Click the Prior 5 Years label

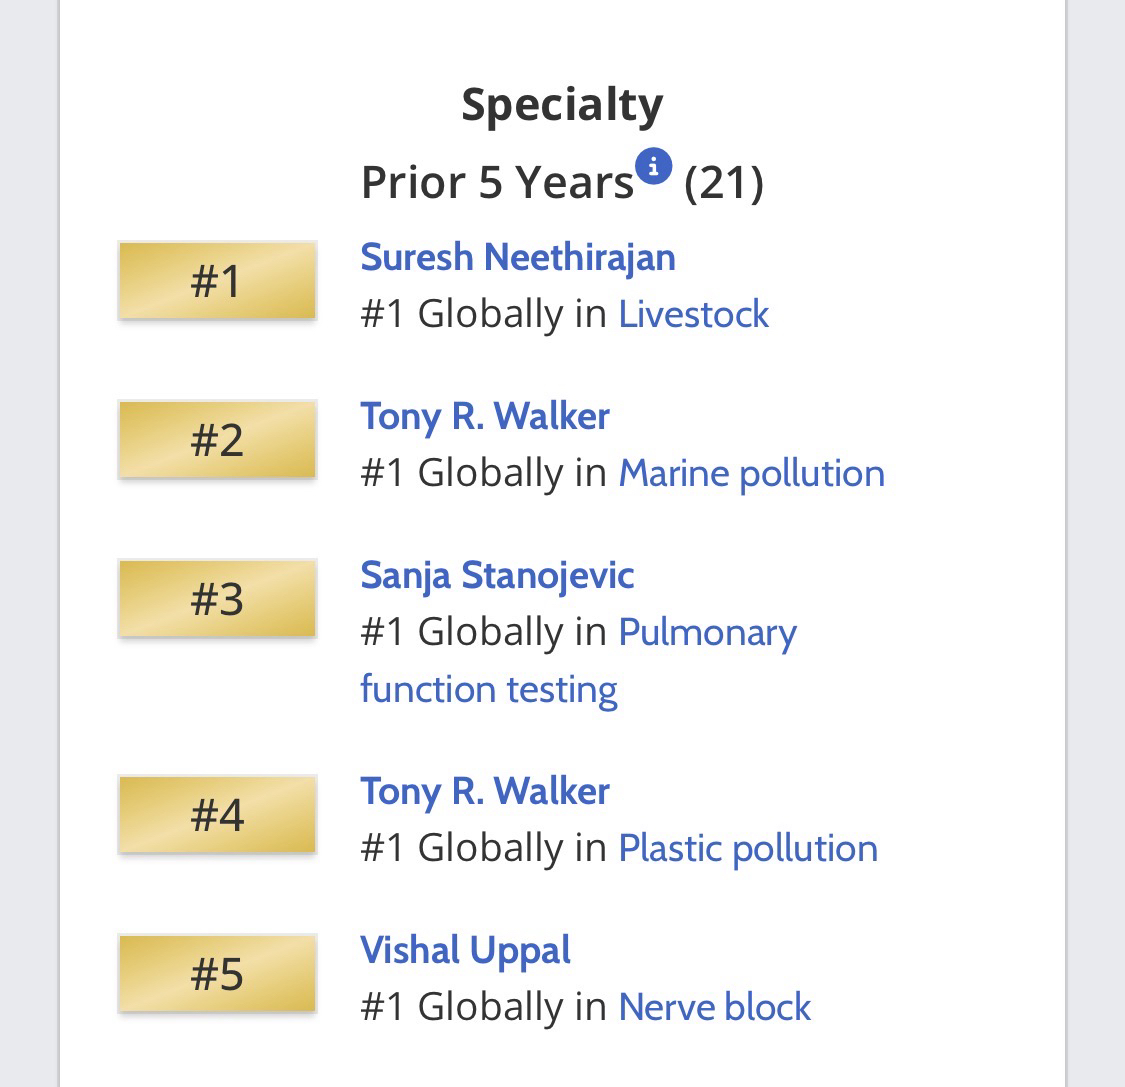click(497, 183)
